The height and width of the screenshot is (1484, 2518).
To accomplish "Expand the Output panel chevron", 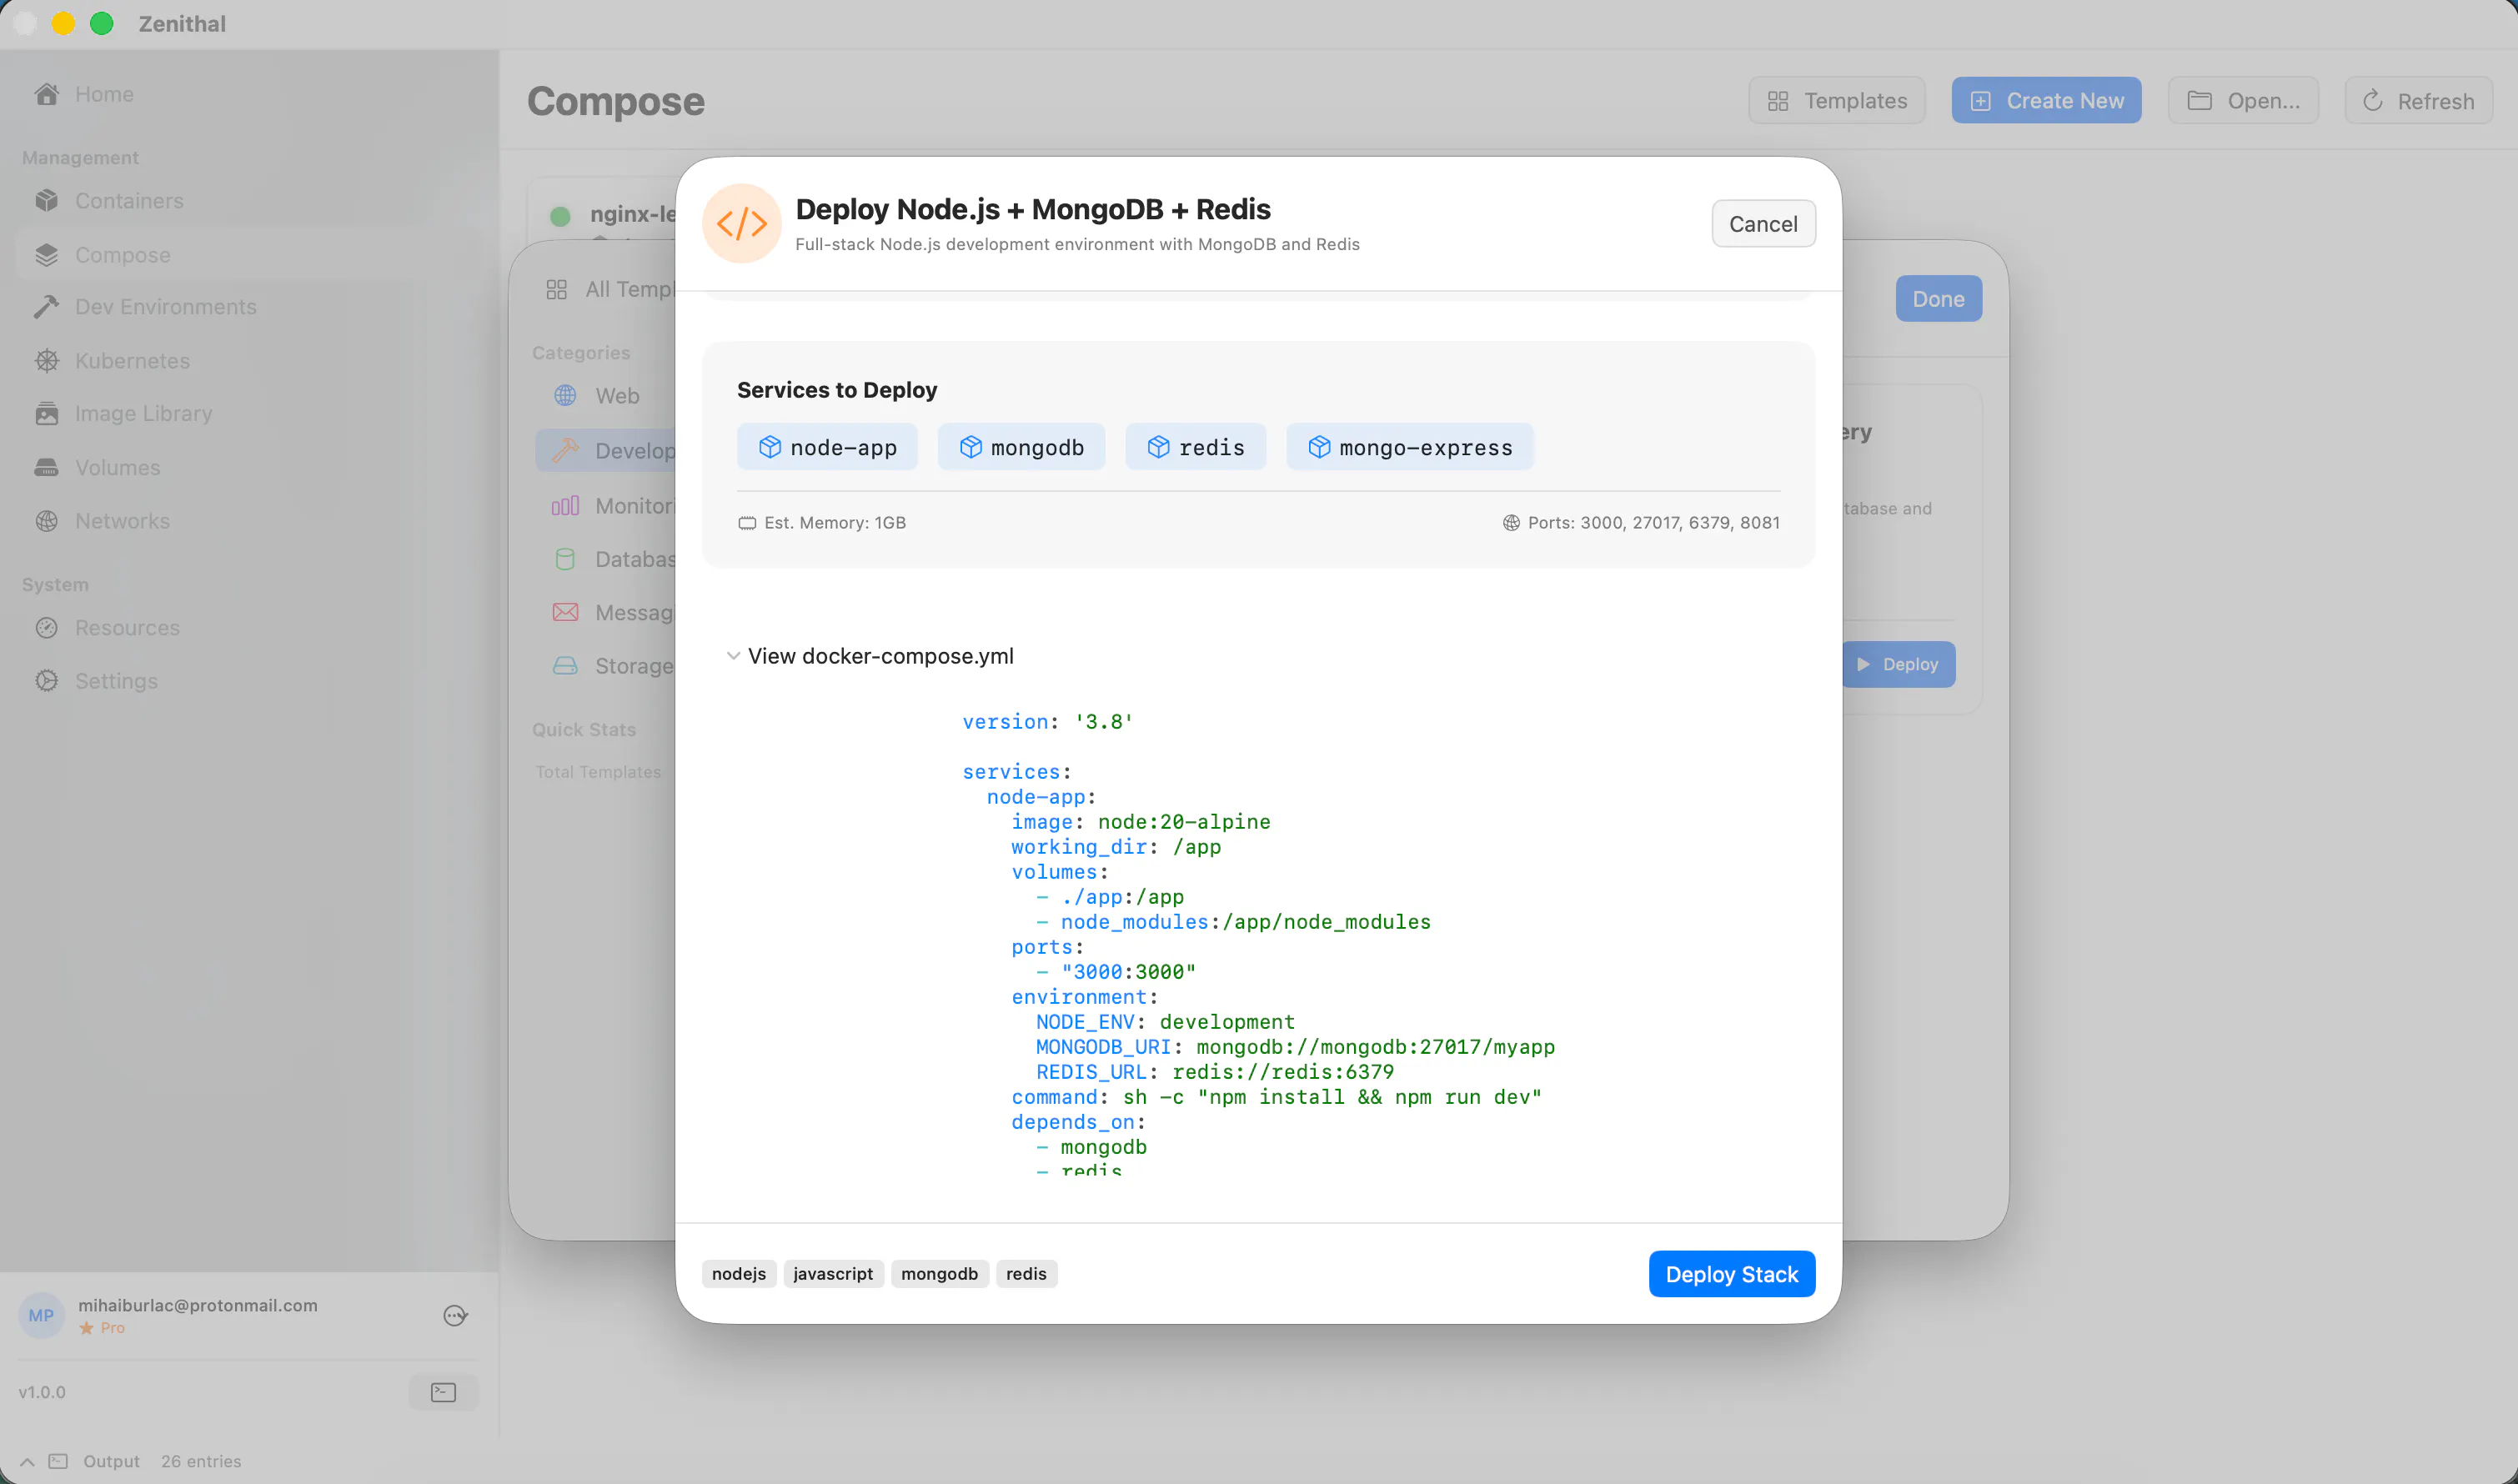I will click(x=27, y=1461).
